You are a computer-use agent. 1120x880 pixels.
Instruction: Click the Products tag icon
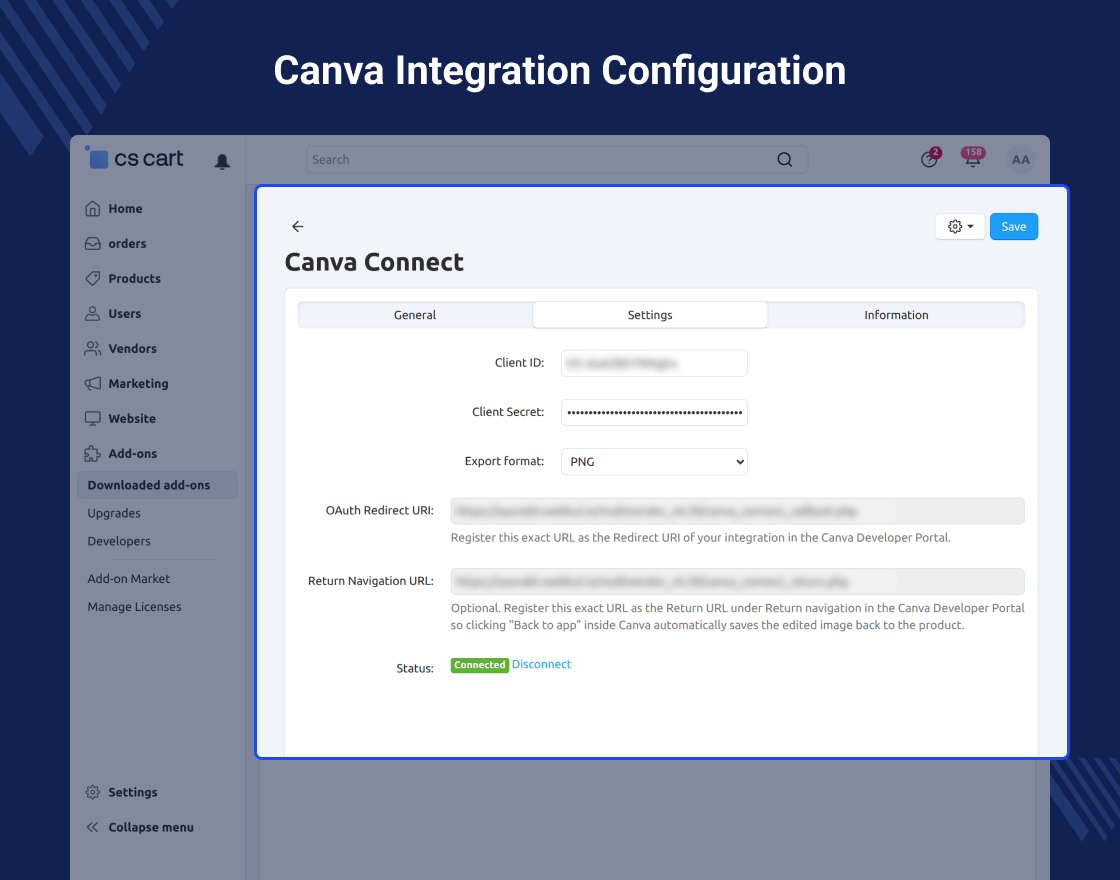(x=93, y=279)
